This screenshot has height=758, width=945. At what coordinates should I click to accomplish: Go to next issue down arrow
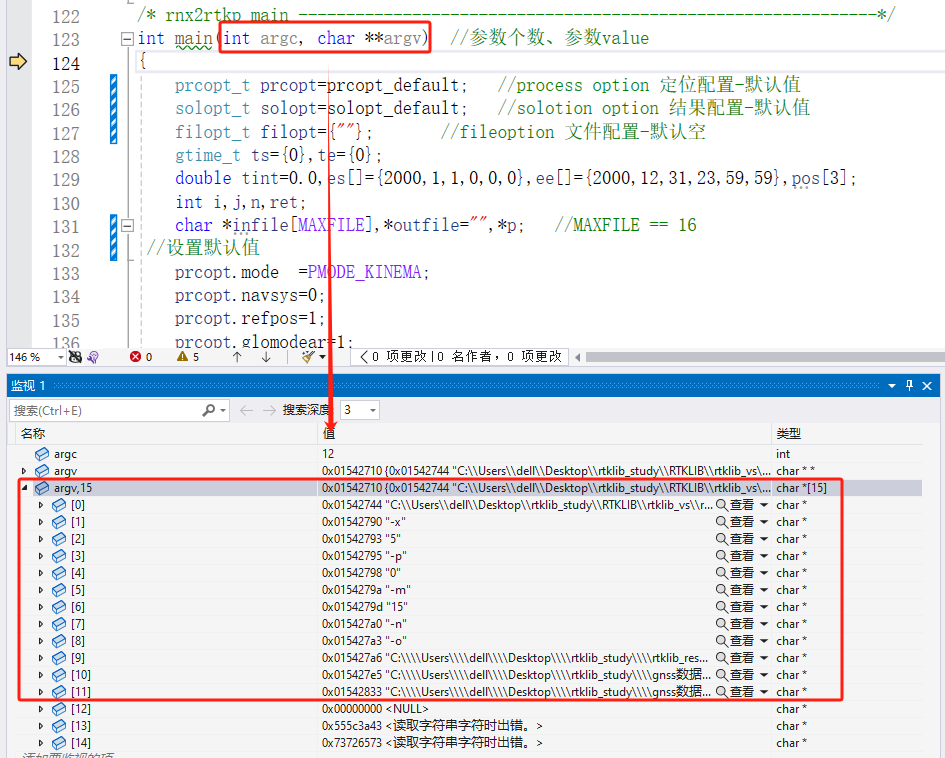pyautogui.click(x=266, y=357)
